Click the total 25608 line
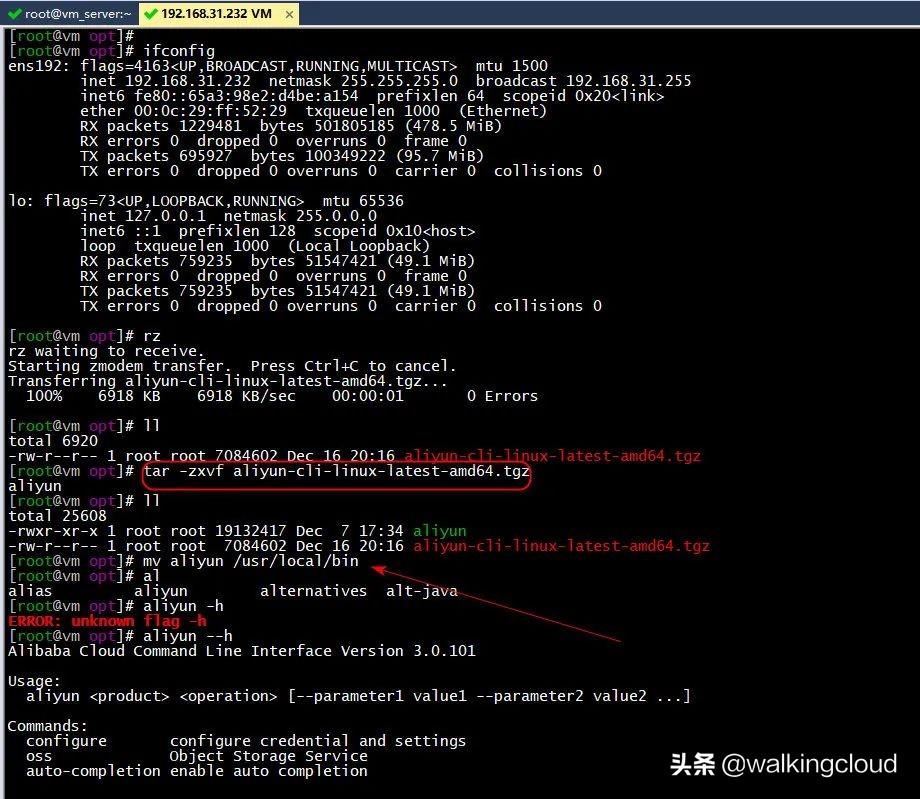Screen dimensions: 920x799 coord(58,516)
